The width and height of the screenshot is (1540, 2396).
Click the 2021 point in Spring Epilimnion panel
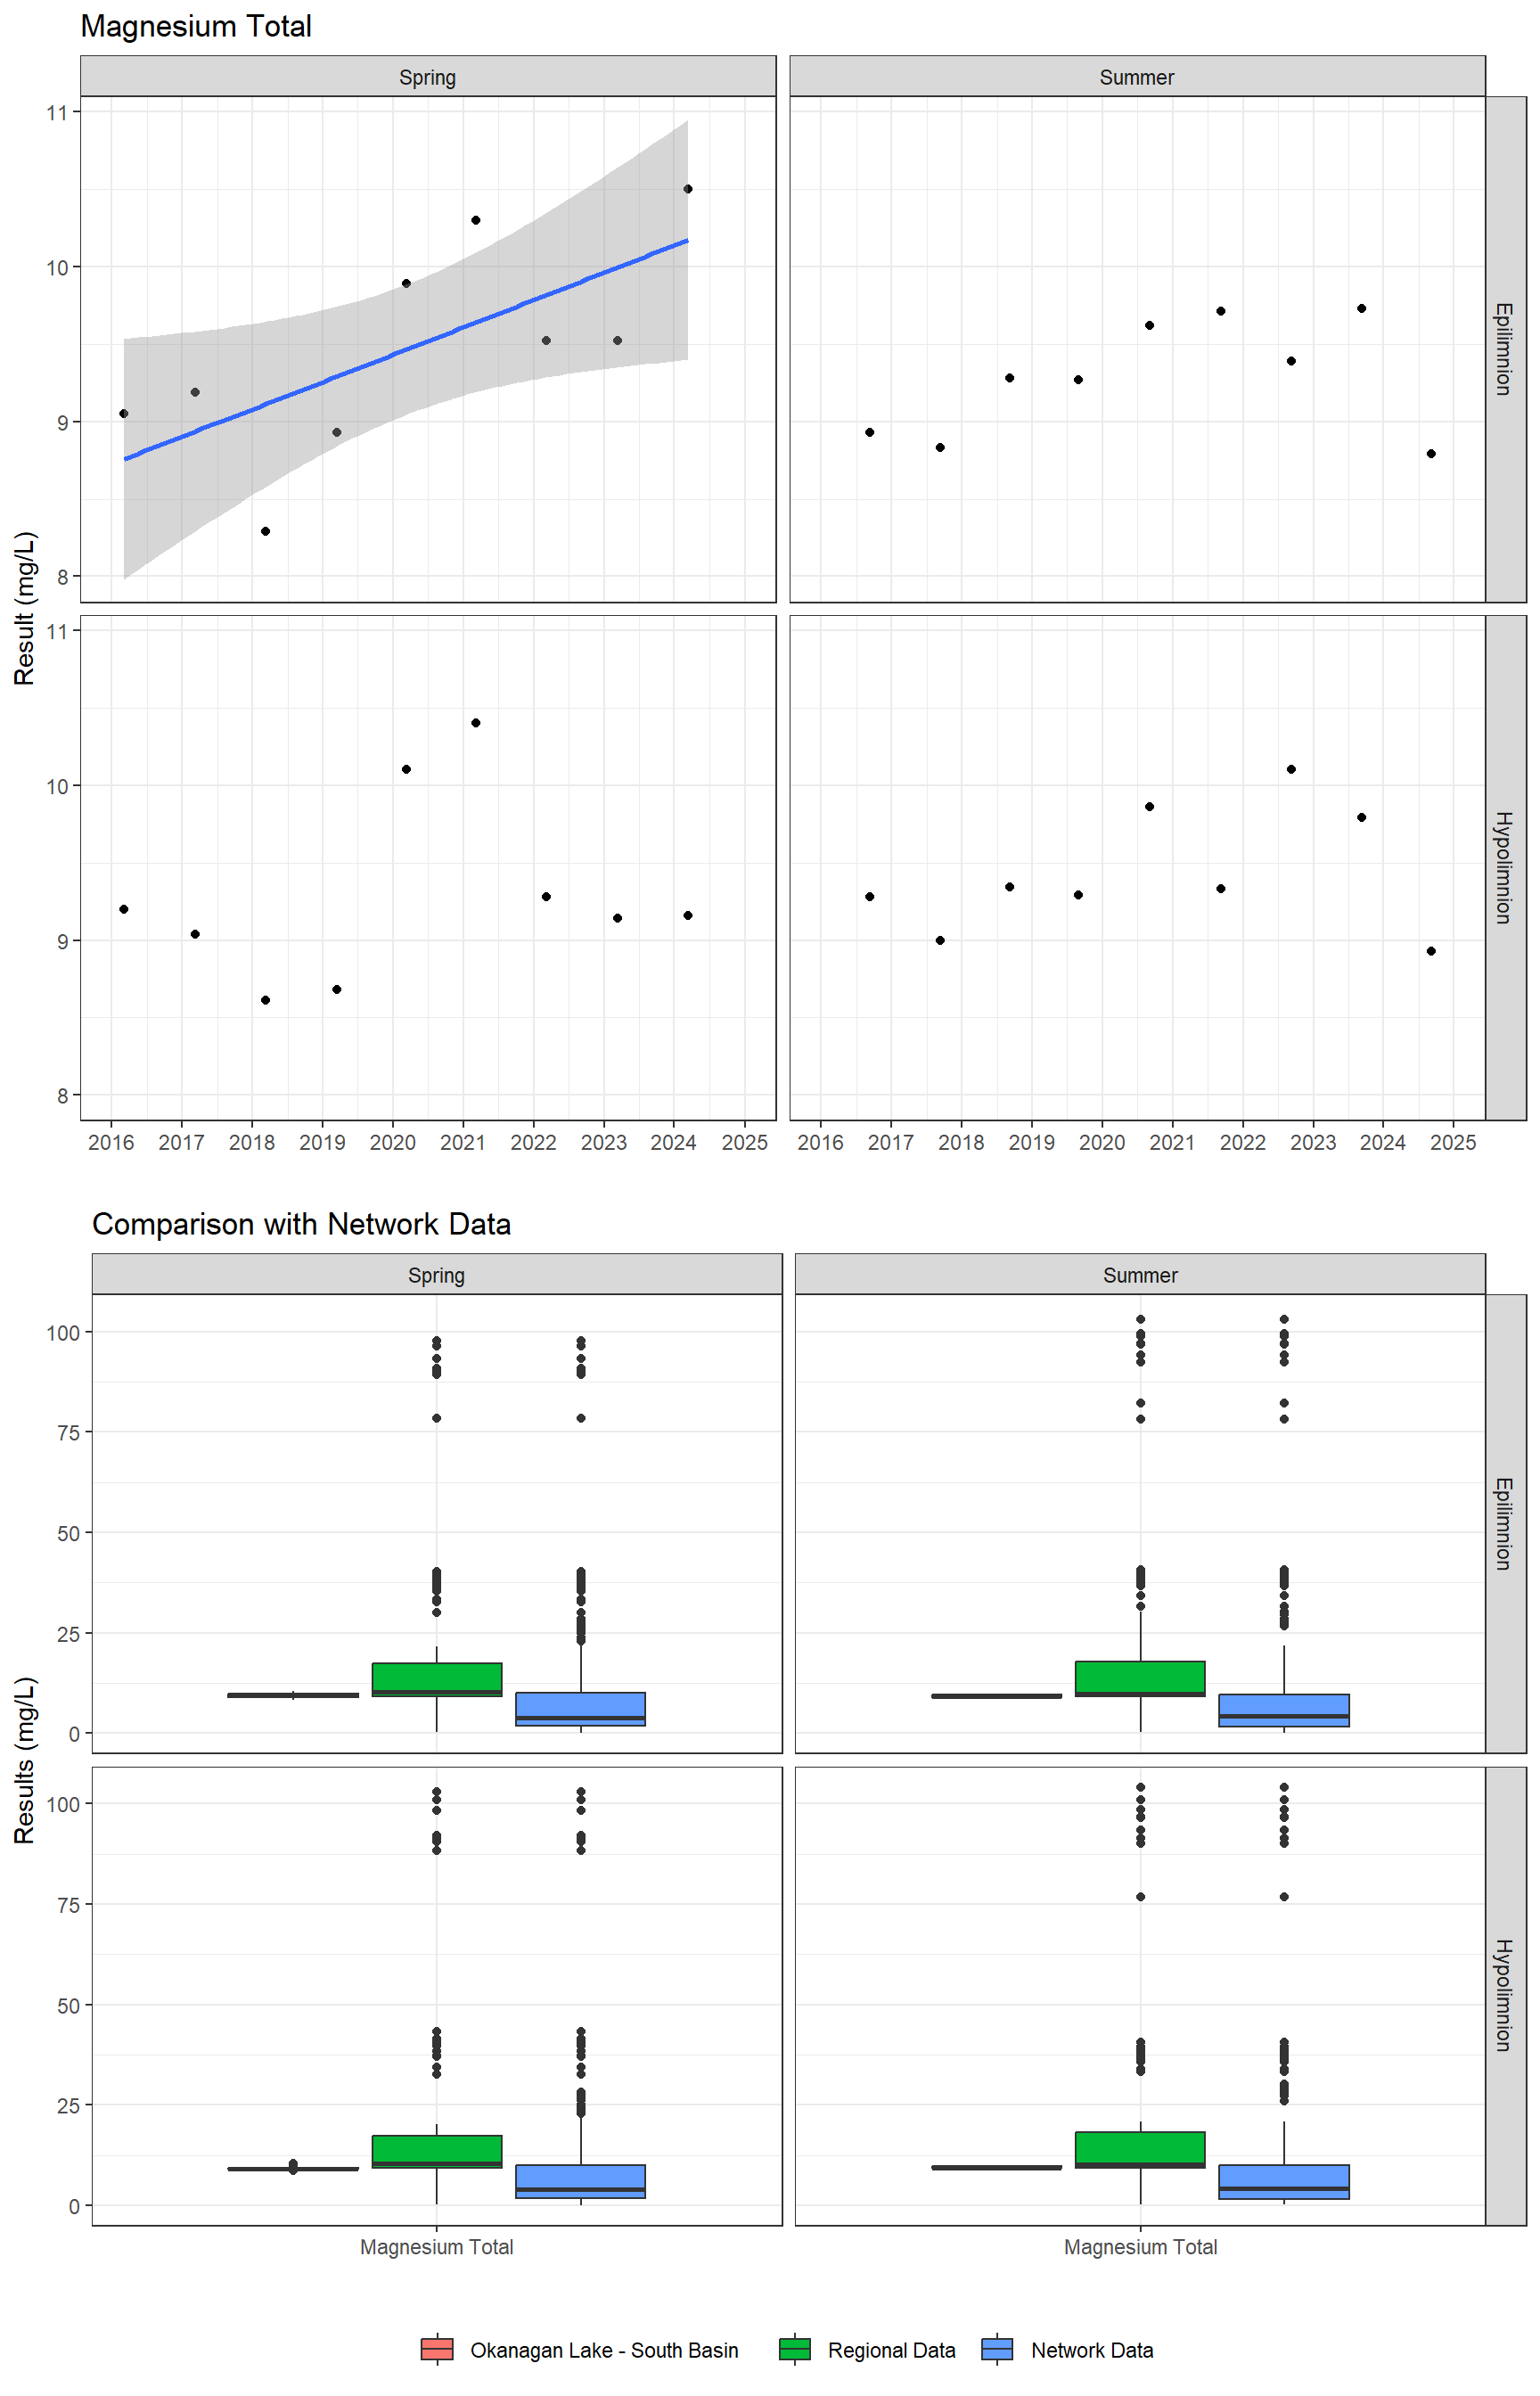pyautogui.click(x=476, y=220)
